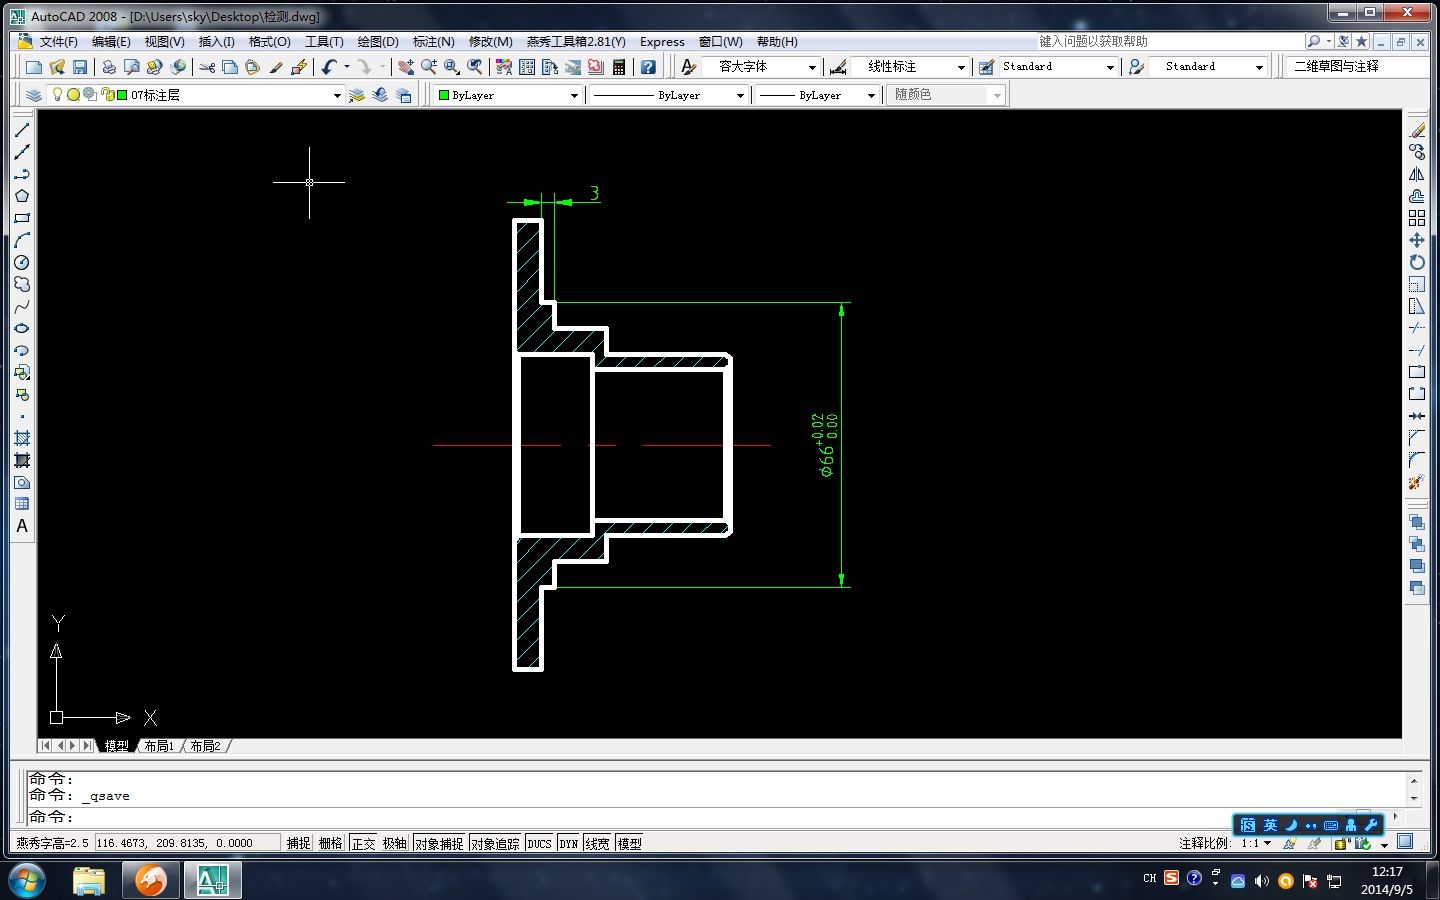Open the Layer Properties Manager icon
The width and height of the screenshot is (1440, 900).
[x=34, y=95]
